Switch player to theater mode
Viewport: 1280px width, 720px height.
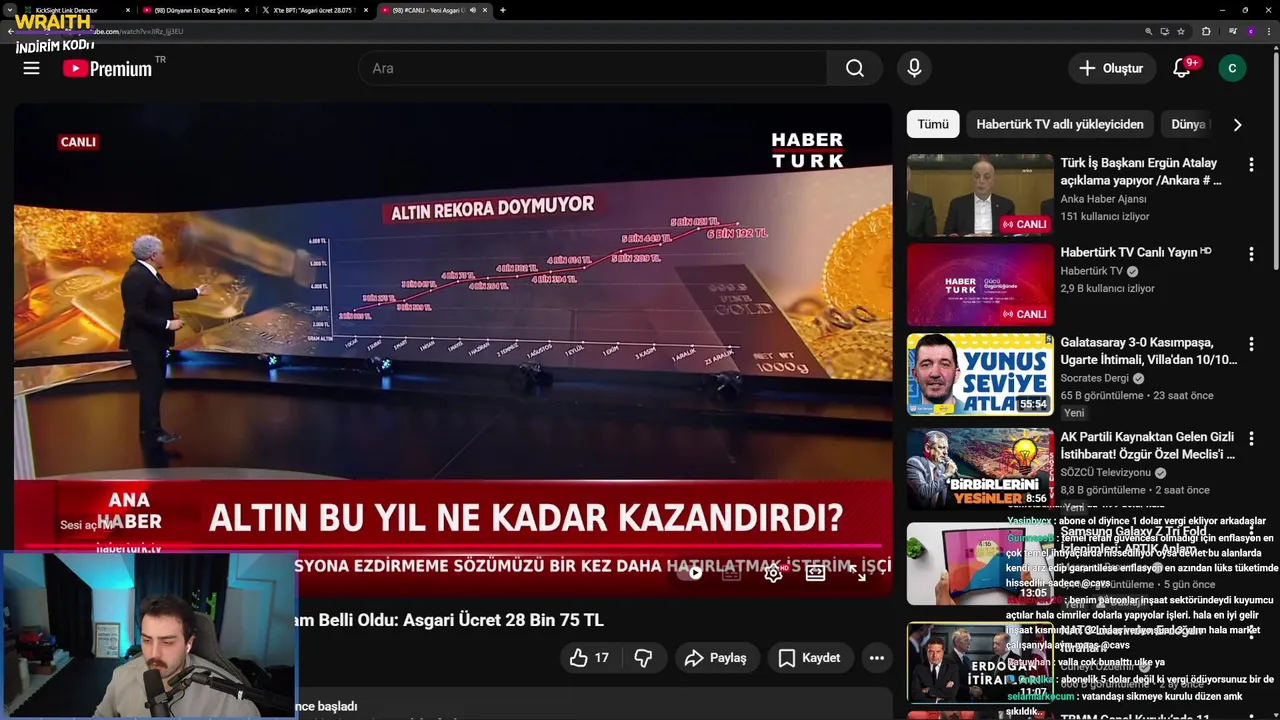815,573
